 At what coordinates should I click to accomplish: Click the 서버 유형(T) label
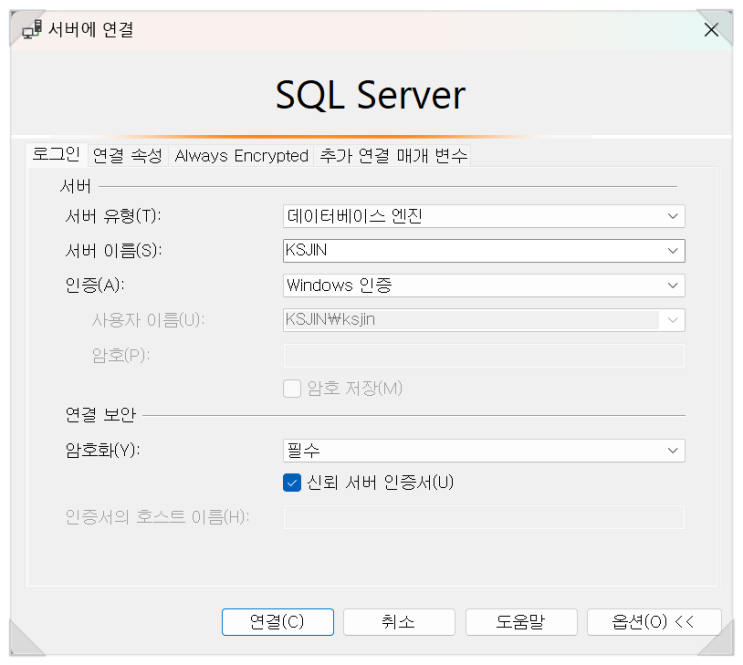tap(113, 217)
